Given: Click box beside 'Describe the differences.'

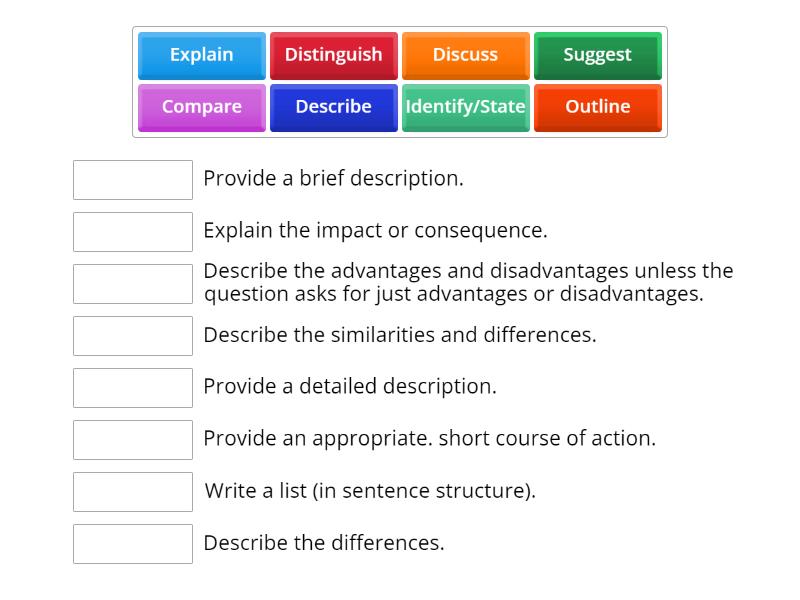Looking at the screenshot, I should 133,544.
